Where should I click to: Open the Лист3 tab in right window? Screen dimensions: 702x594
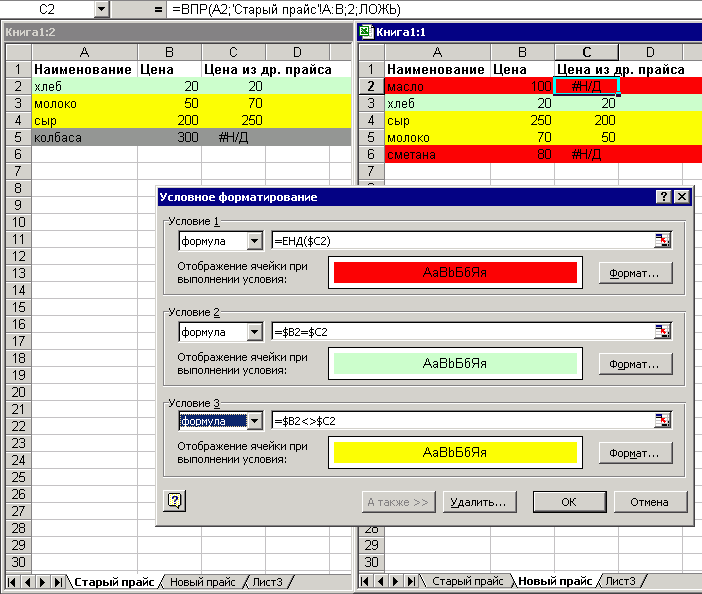(x=620, y=581)
